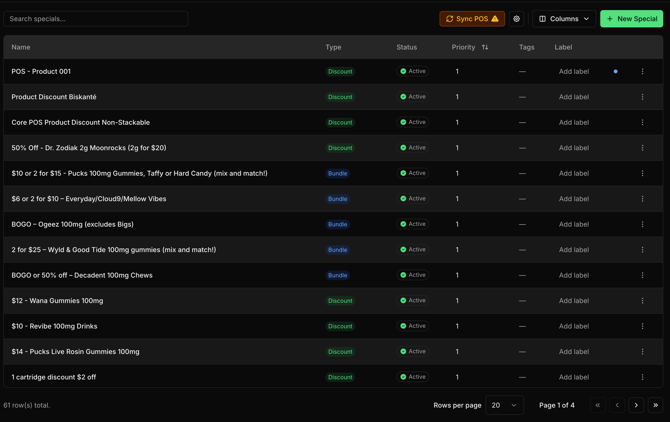Open row menu for $12 Wana Gummies
The width and height of the screenshot is (670, 422).
tap(642, 301)
